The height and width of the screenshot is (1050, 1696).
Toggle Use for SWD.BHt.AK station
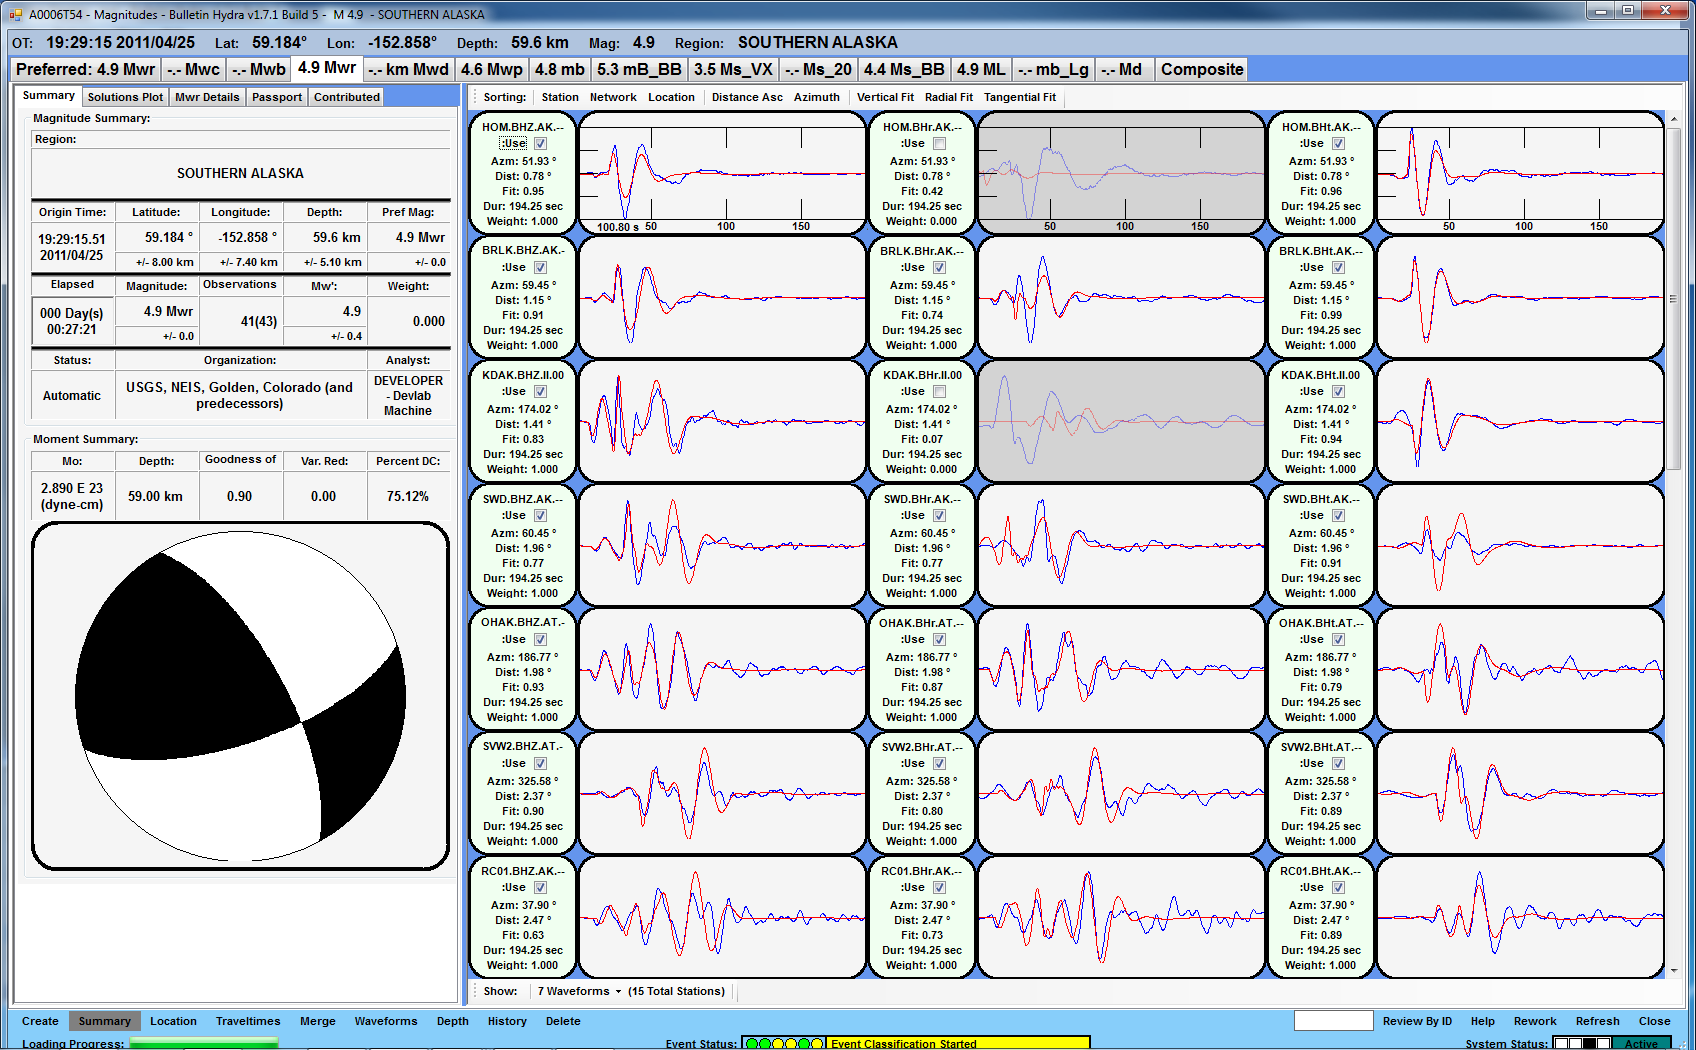pos(1338,516)
